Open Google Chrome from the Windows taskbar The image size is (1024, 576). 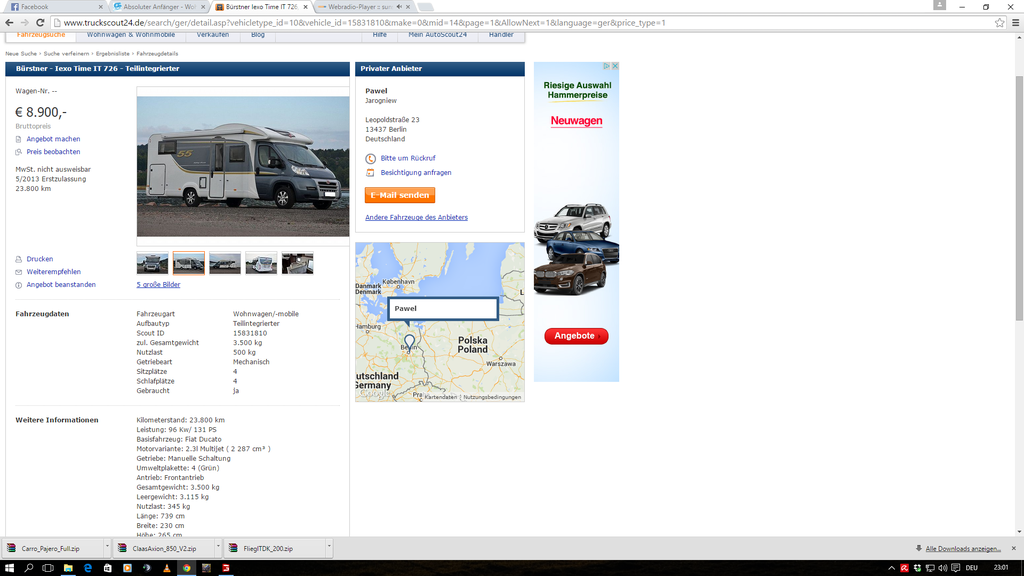[186, 568]
